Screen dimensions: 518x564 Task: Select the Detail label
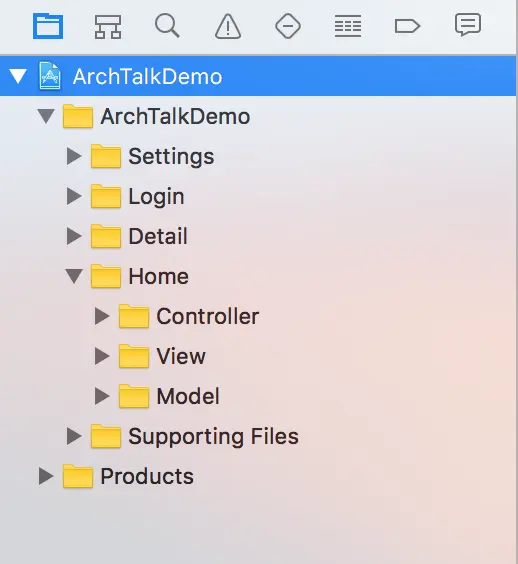(x=158, y=236)
